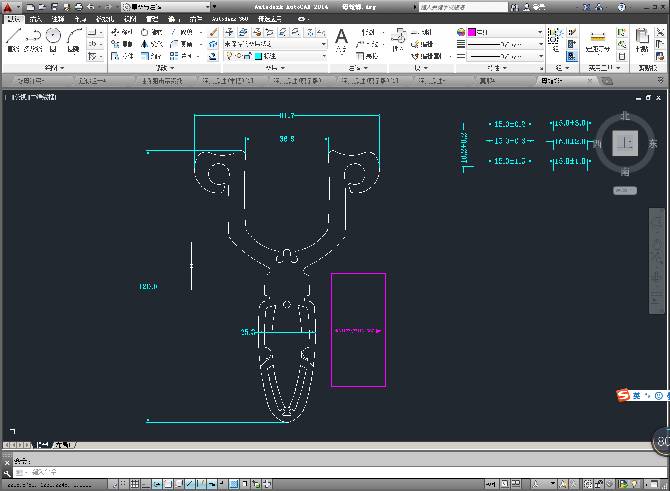Click the Move tool in Modify panel
Screen dimensions: 670x491
[x=122, y=32]
